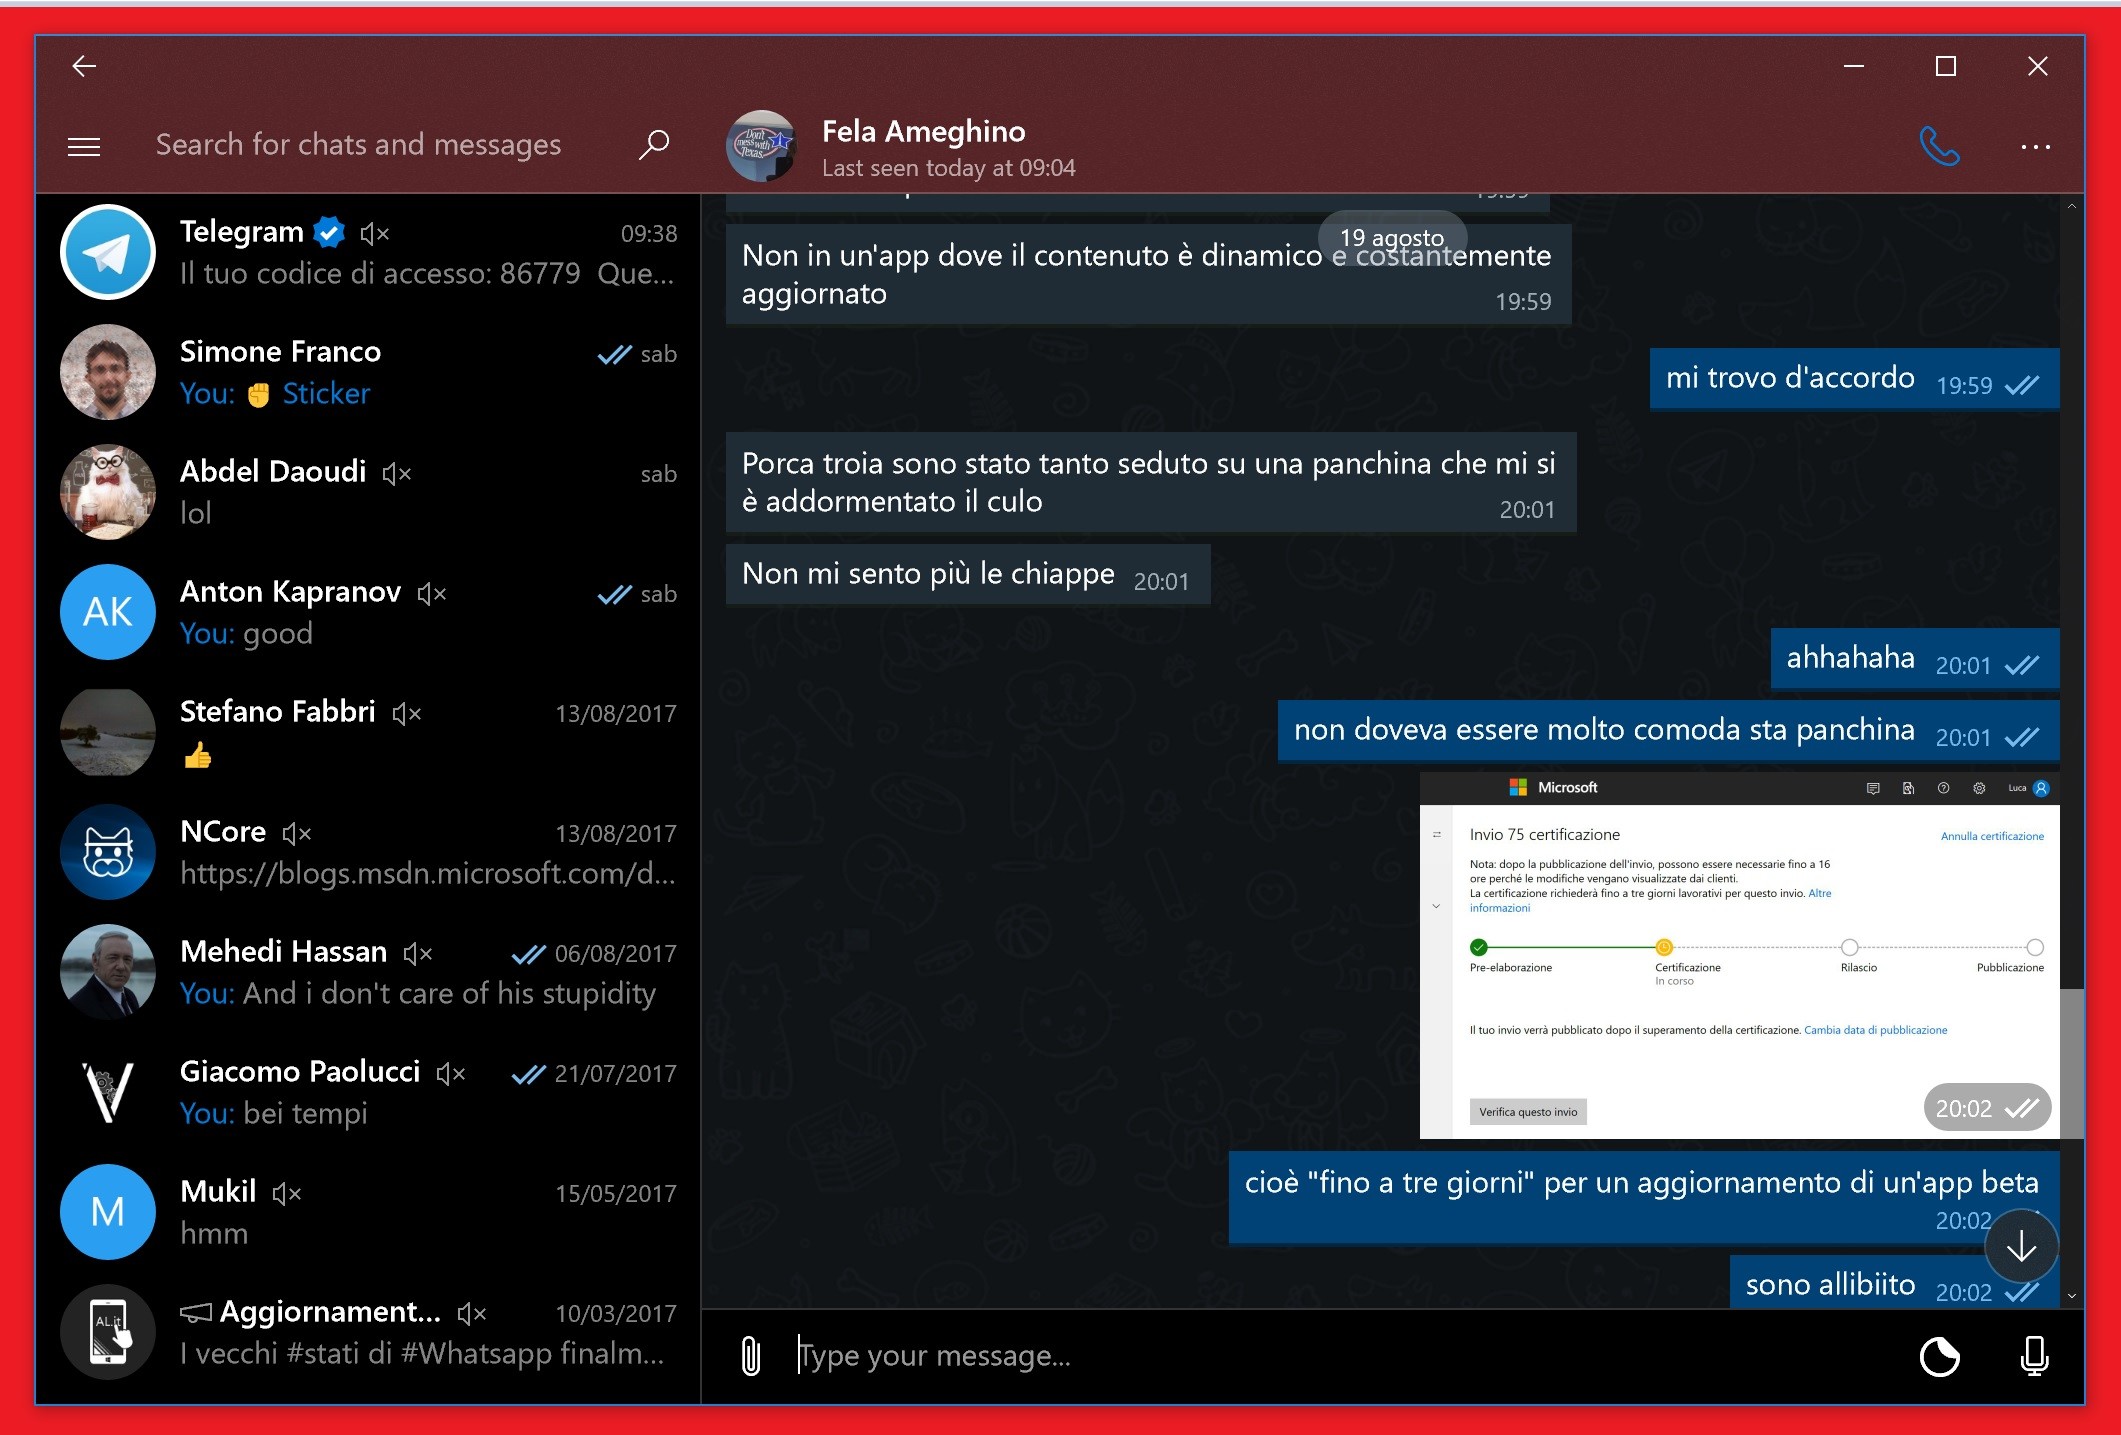Screen dimensions: 2121x1435
Task: Click the muted icon beside Mukil
Action: [287, 1193]
